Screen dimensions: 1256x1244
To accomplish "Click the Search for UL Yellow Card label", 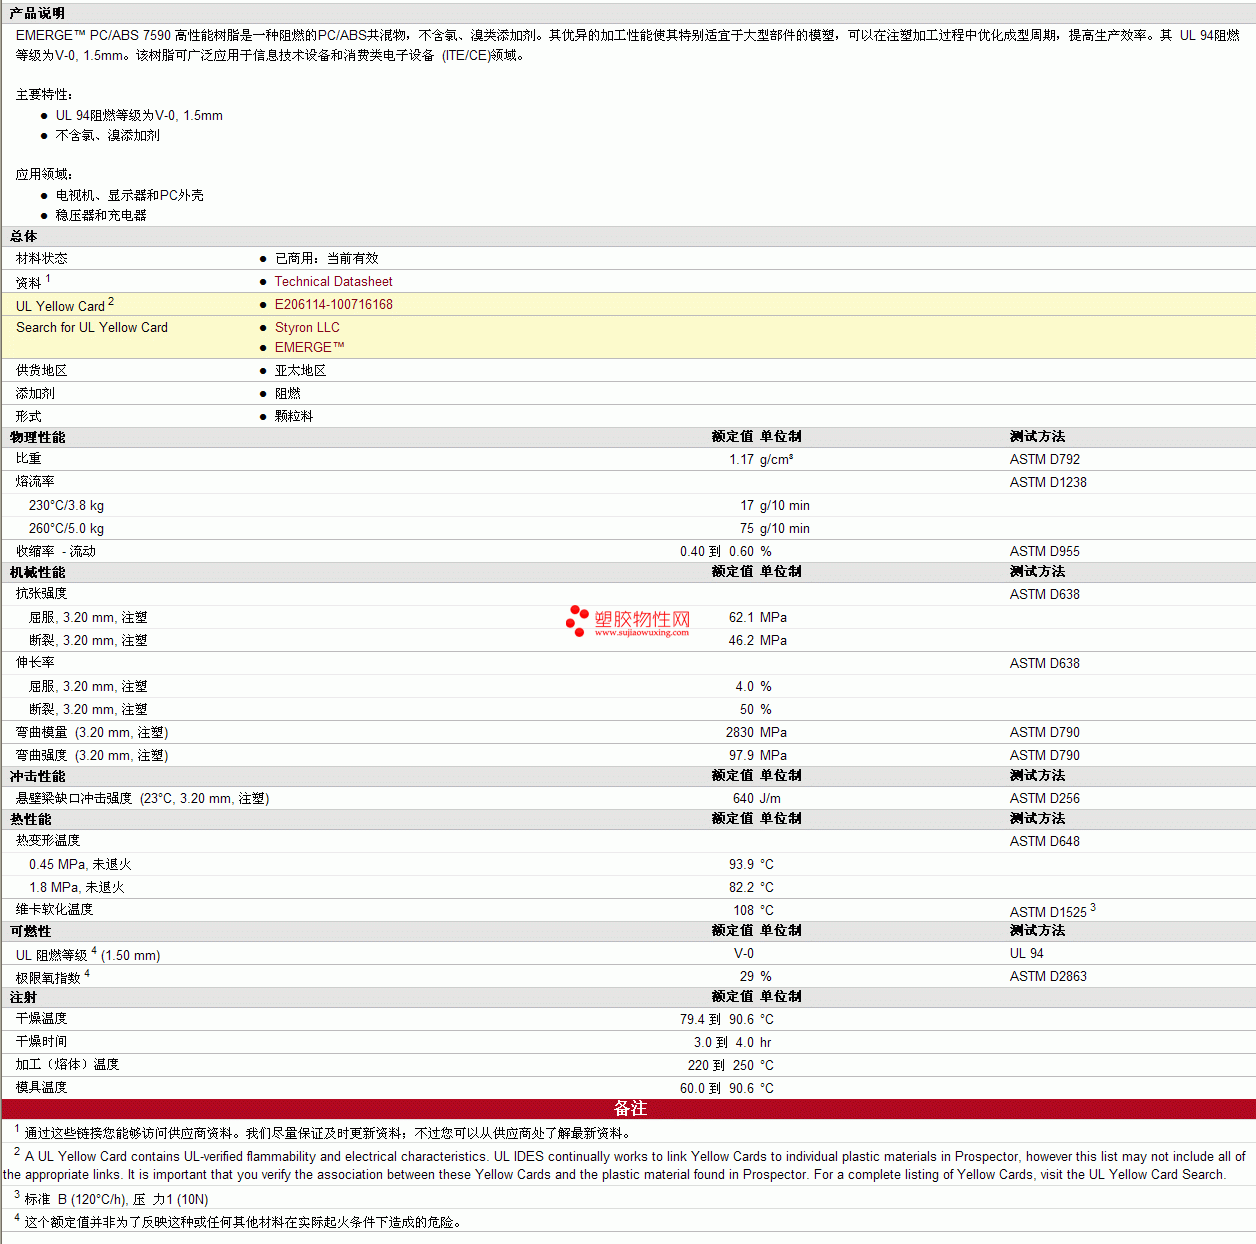I will (92, 328).
